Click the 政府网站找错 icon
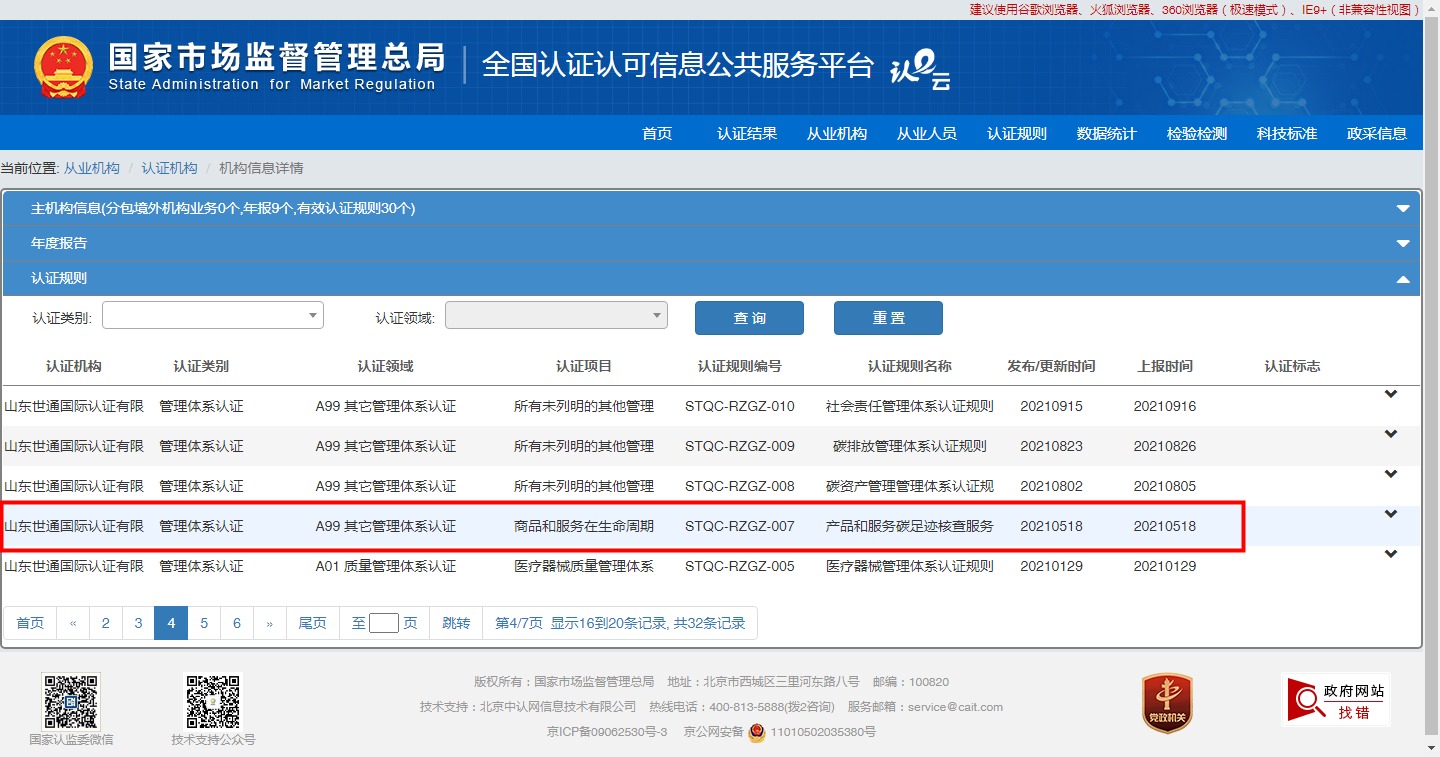The height and width of the screenshot is (757, 1440). pyautogui.click(x=1336, y=699)
